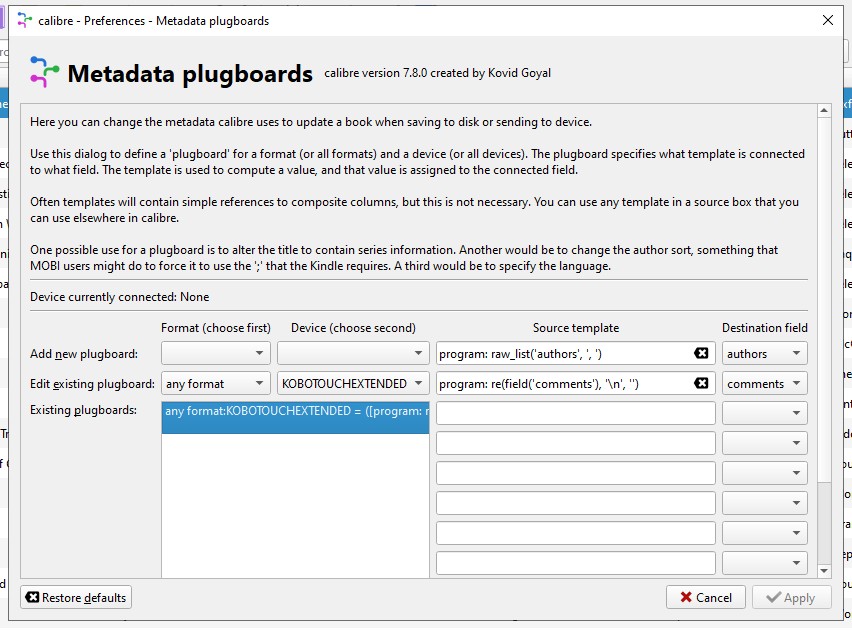852x631 pixels.
Task: Open Format dropdown for new plugboard
Action: click(x=216, y=353)
